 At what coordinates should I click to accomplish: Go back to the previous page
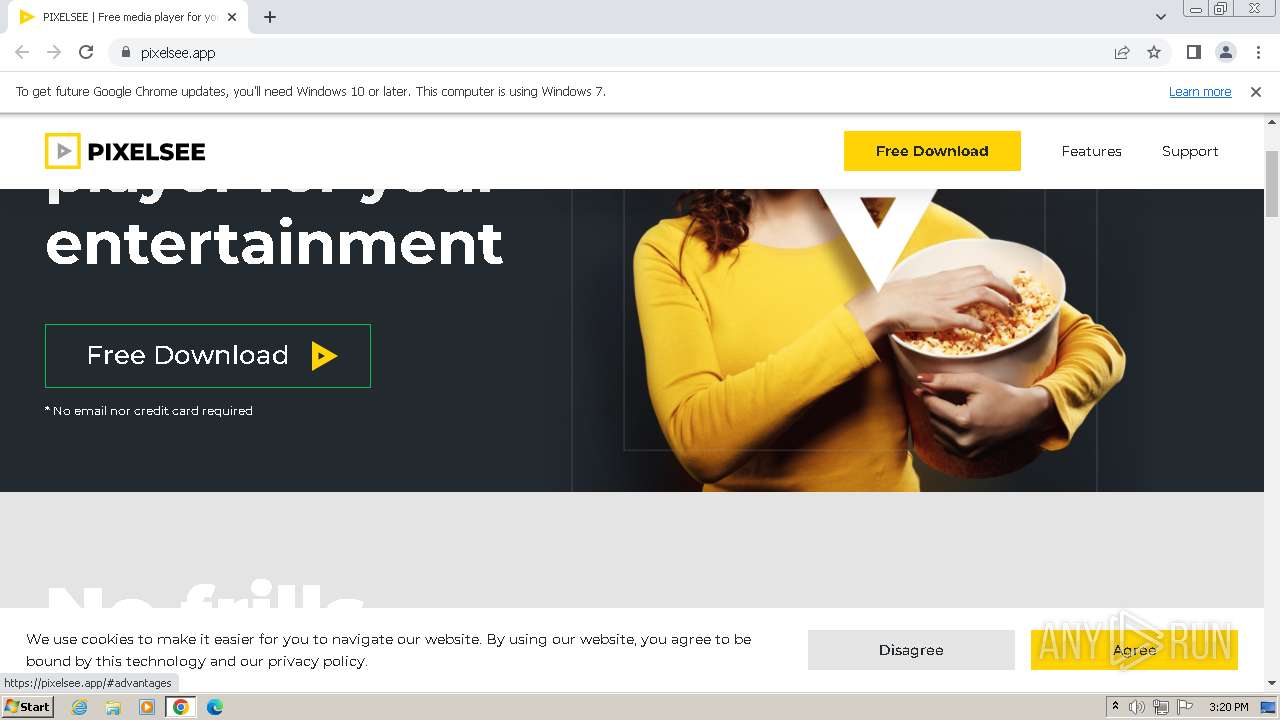click(x=22, y=52)
